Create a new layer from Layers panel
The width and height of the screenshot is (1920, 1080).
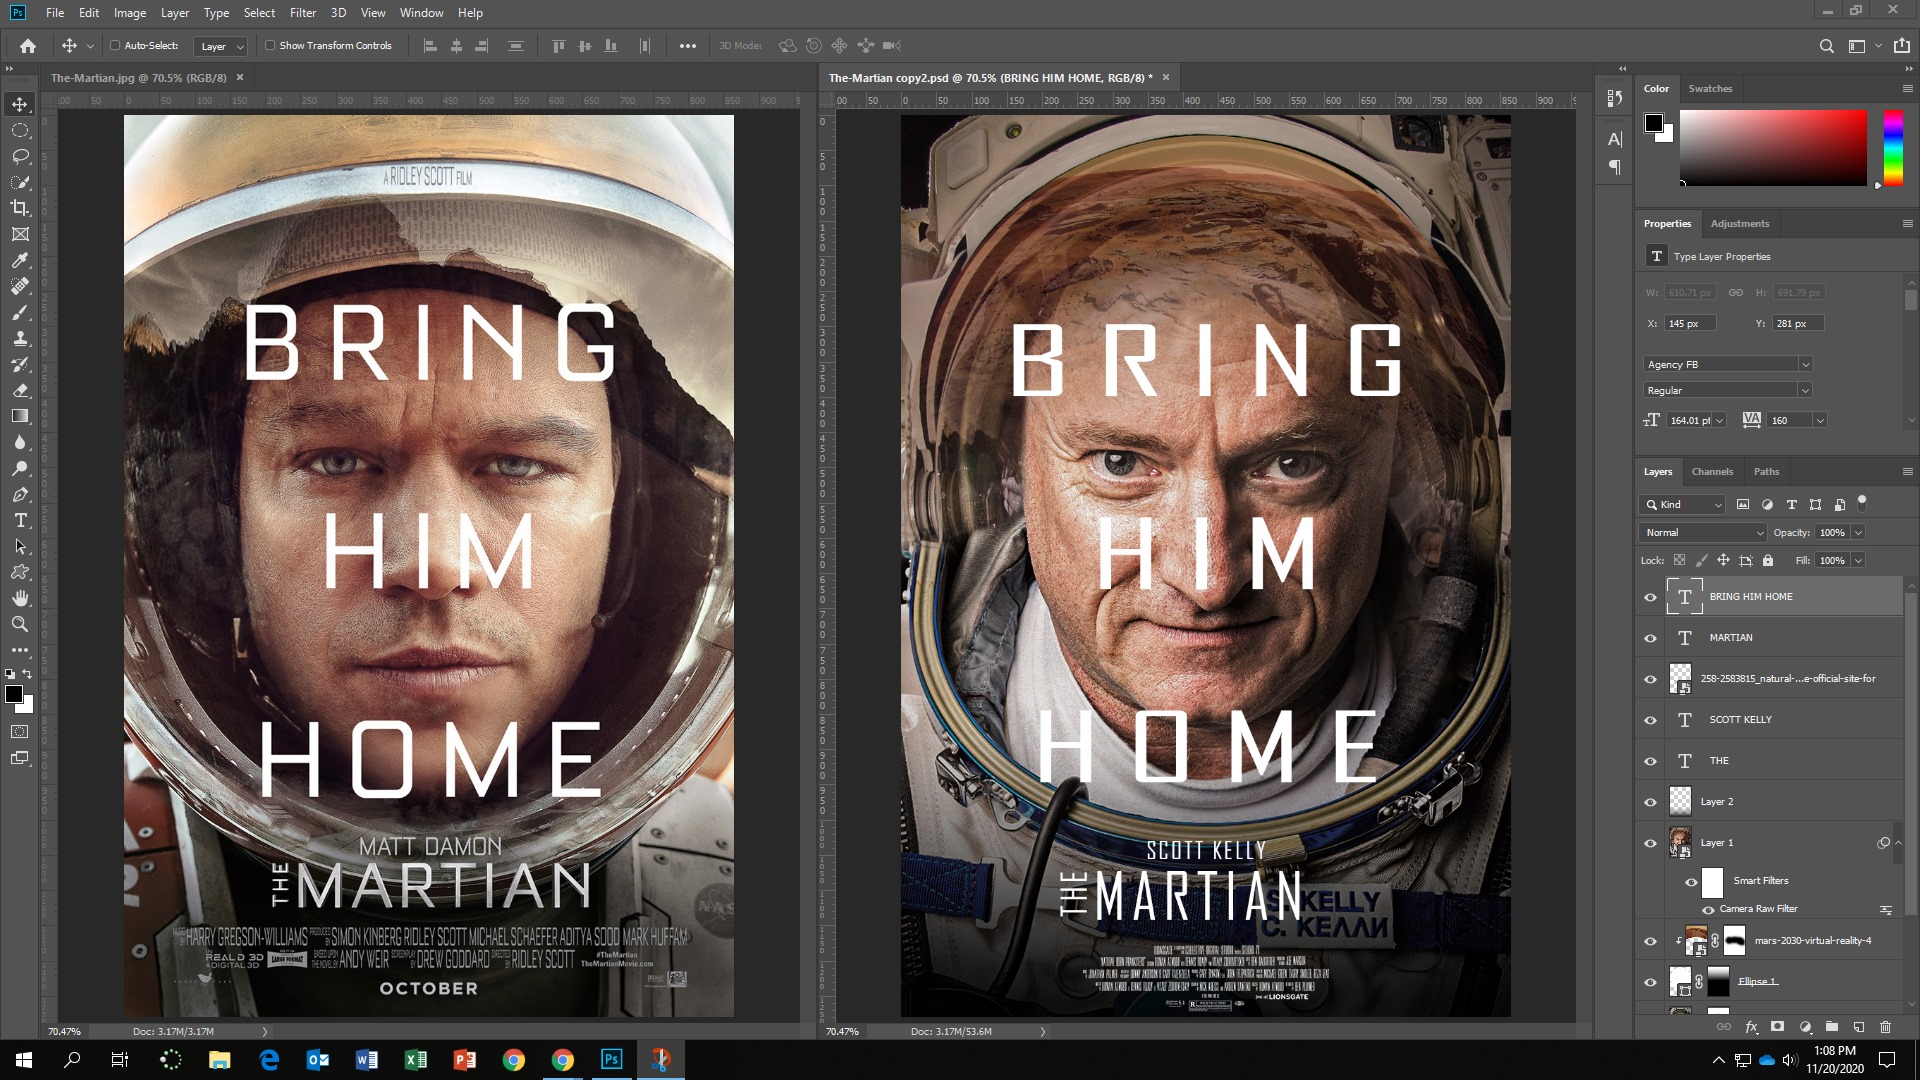[x=1858, y=1027]
